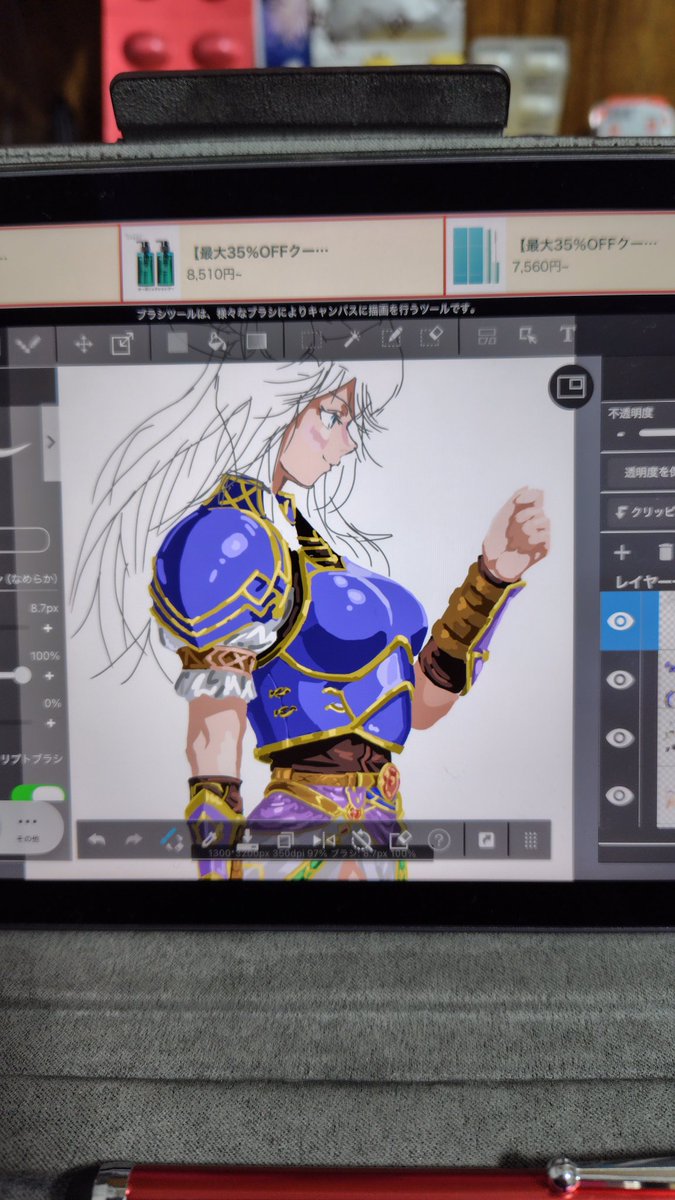Hide the selected top layer
The image size is (675, 1200).
pyautogui.click(x=621, y=621)
